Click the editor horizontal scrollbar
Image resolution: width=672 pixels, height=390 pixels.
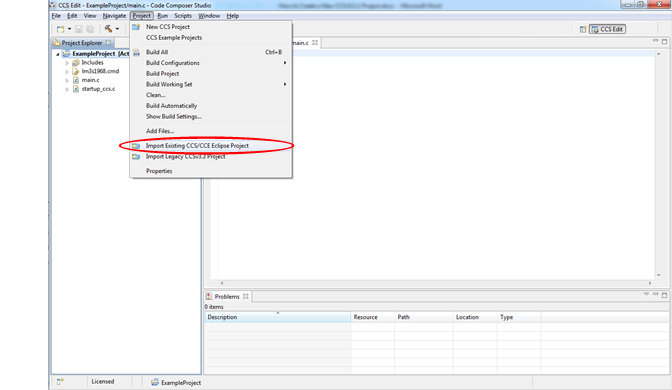coord(435,283)
